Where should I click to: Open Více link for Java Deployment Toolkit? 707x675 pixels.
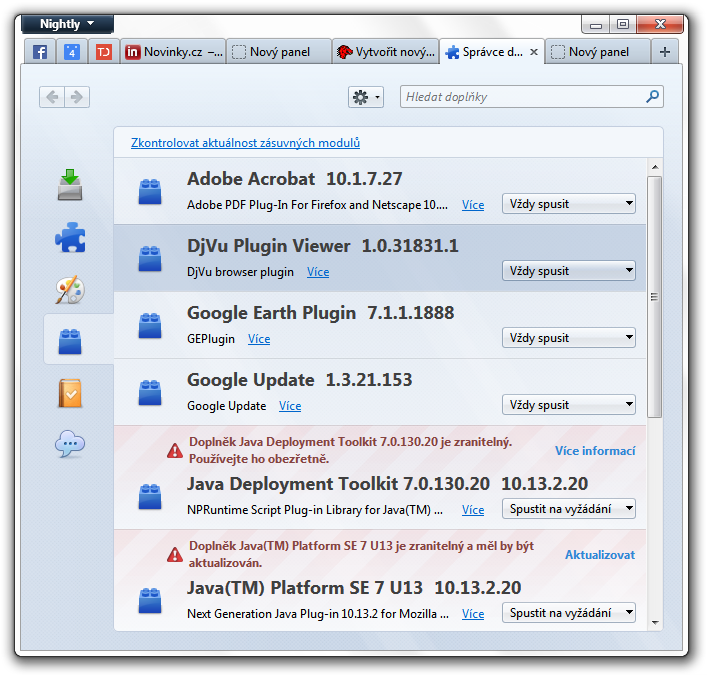coord(473,510)
